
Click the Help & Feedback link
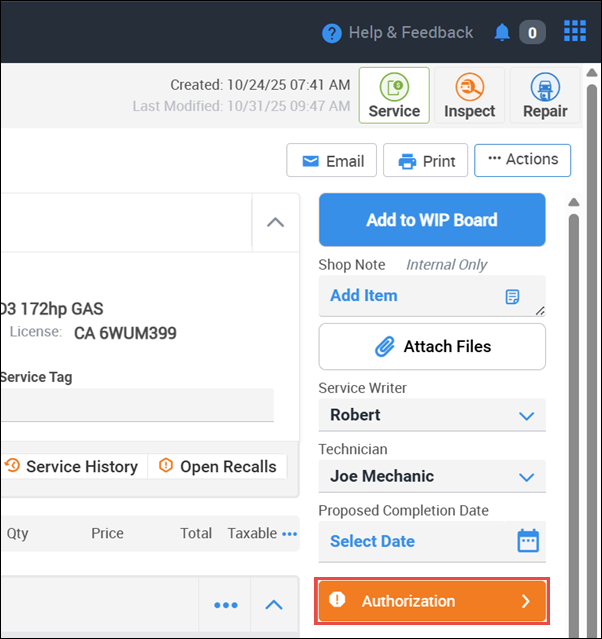(x=398, y=33)
